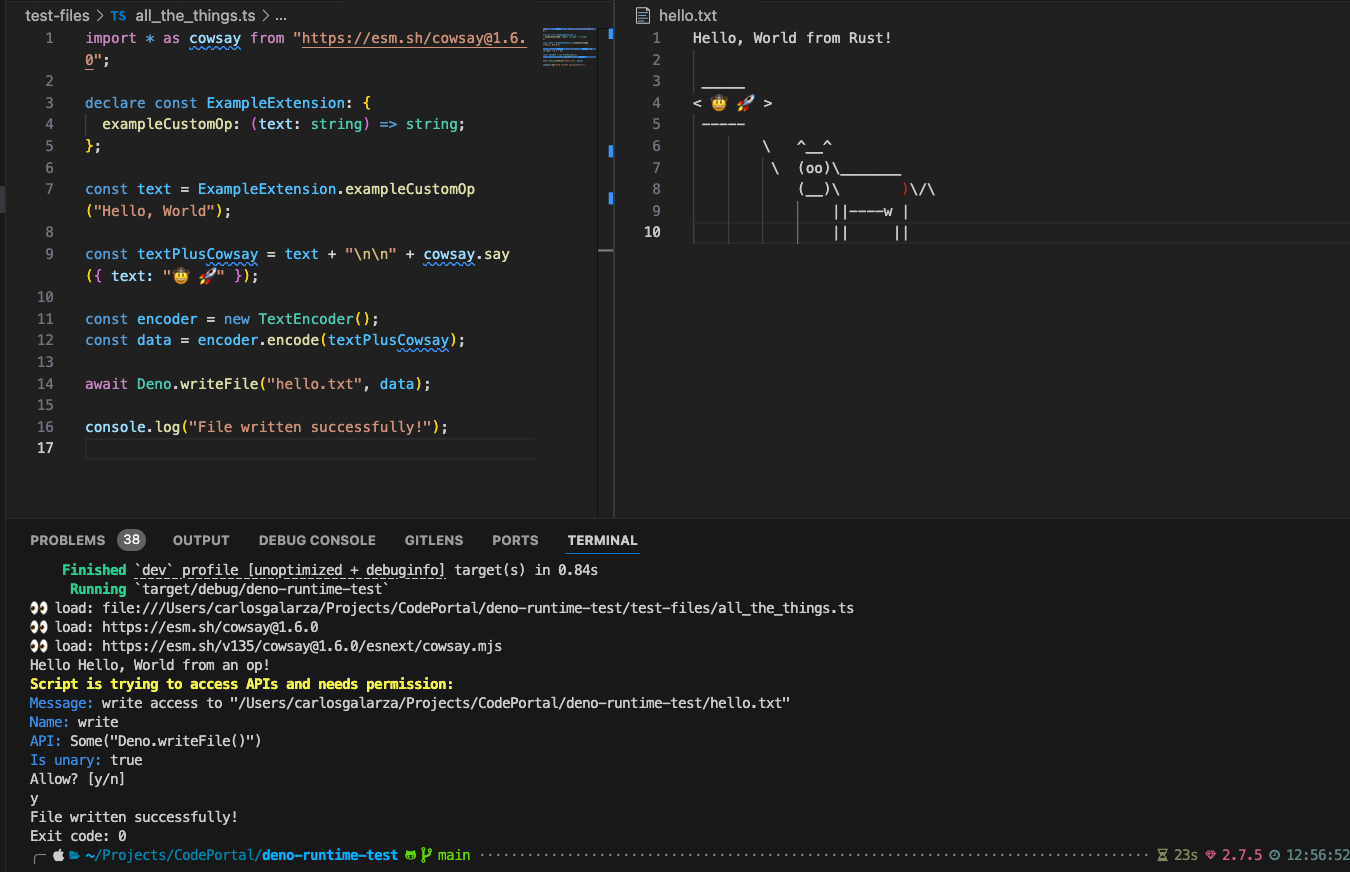Image resolution: width=1350 pixels, height=872 pixels.
Task: Click the TS file icon in the breadcrumb
Action: pyautogui.click(x=118, y=16)
